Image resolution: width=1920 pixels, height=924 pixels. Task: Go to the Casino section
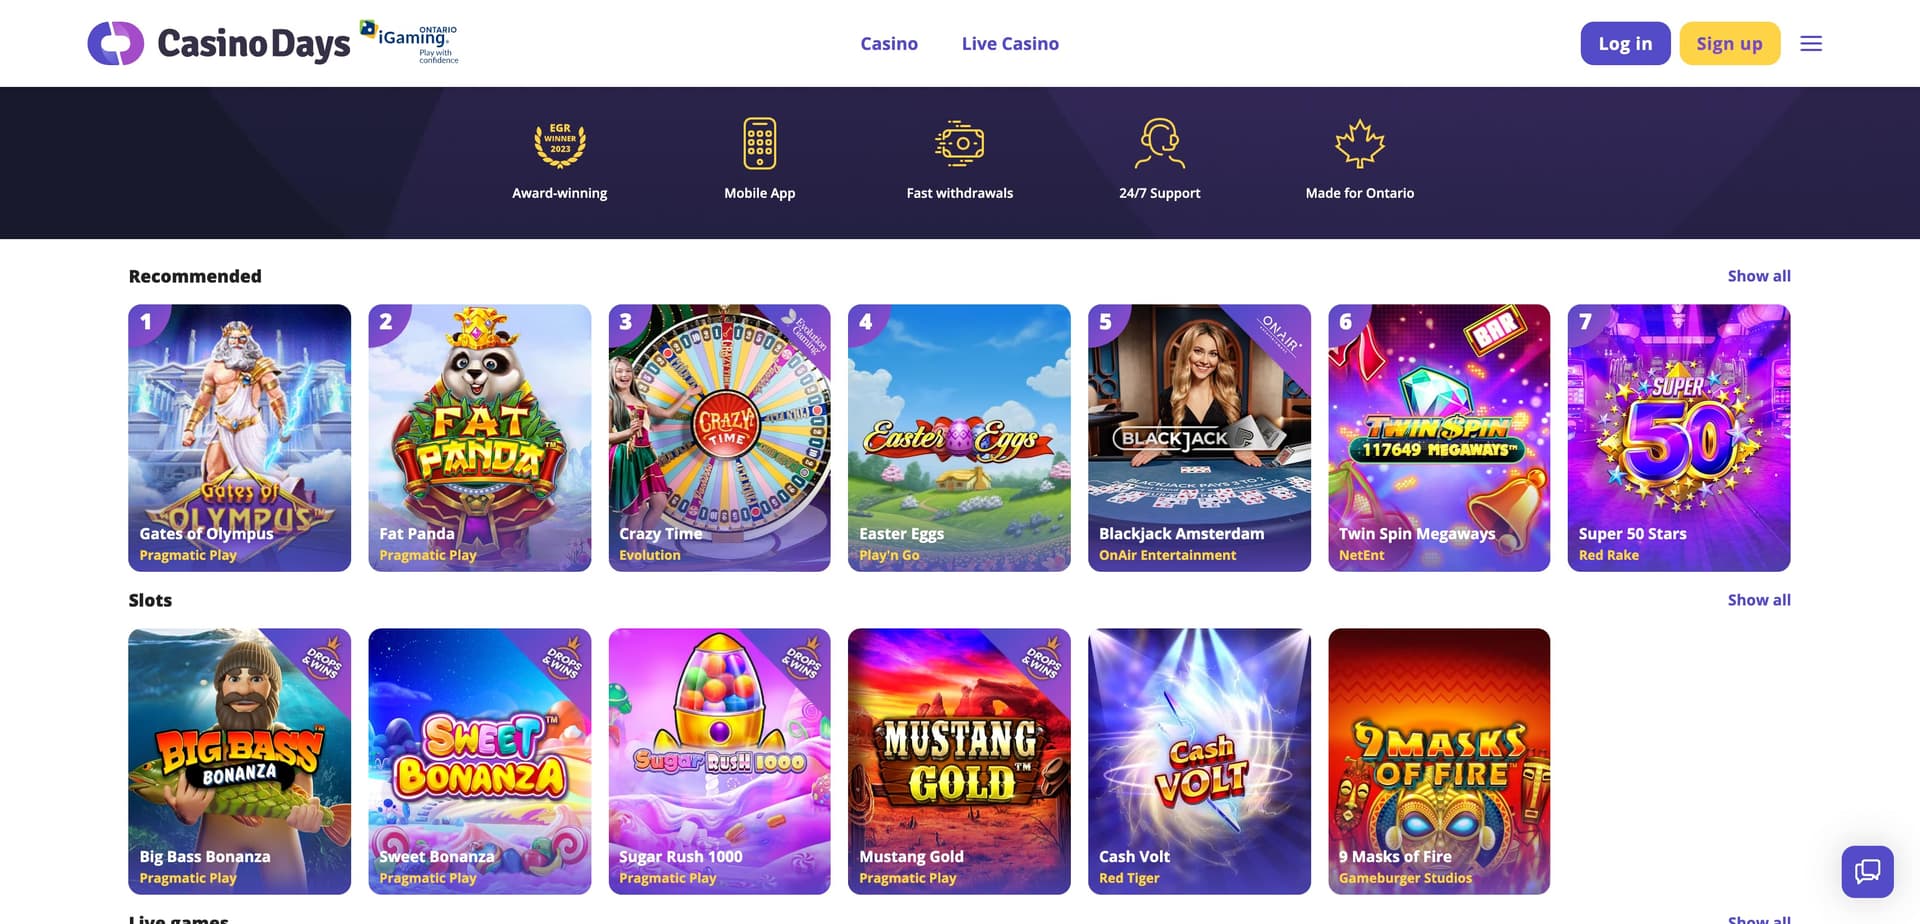[x=889, y=44]
